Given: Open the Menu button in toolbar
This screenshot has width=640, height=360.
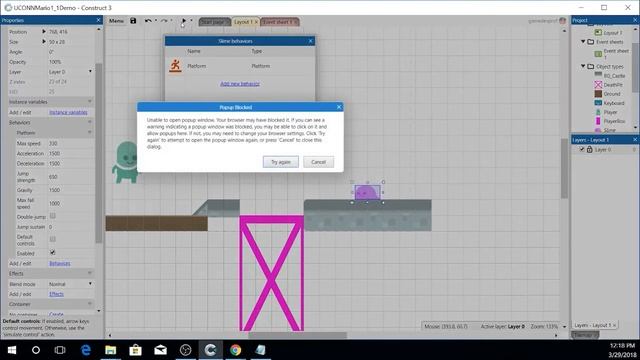Looking at the screenshot, I should [116, 21].
